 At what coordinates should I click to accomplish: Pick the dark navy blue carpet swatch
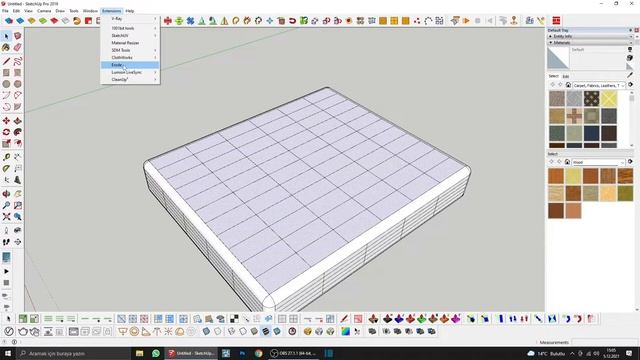(x=591, y=133)
